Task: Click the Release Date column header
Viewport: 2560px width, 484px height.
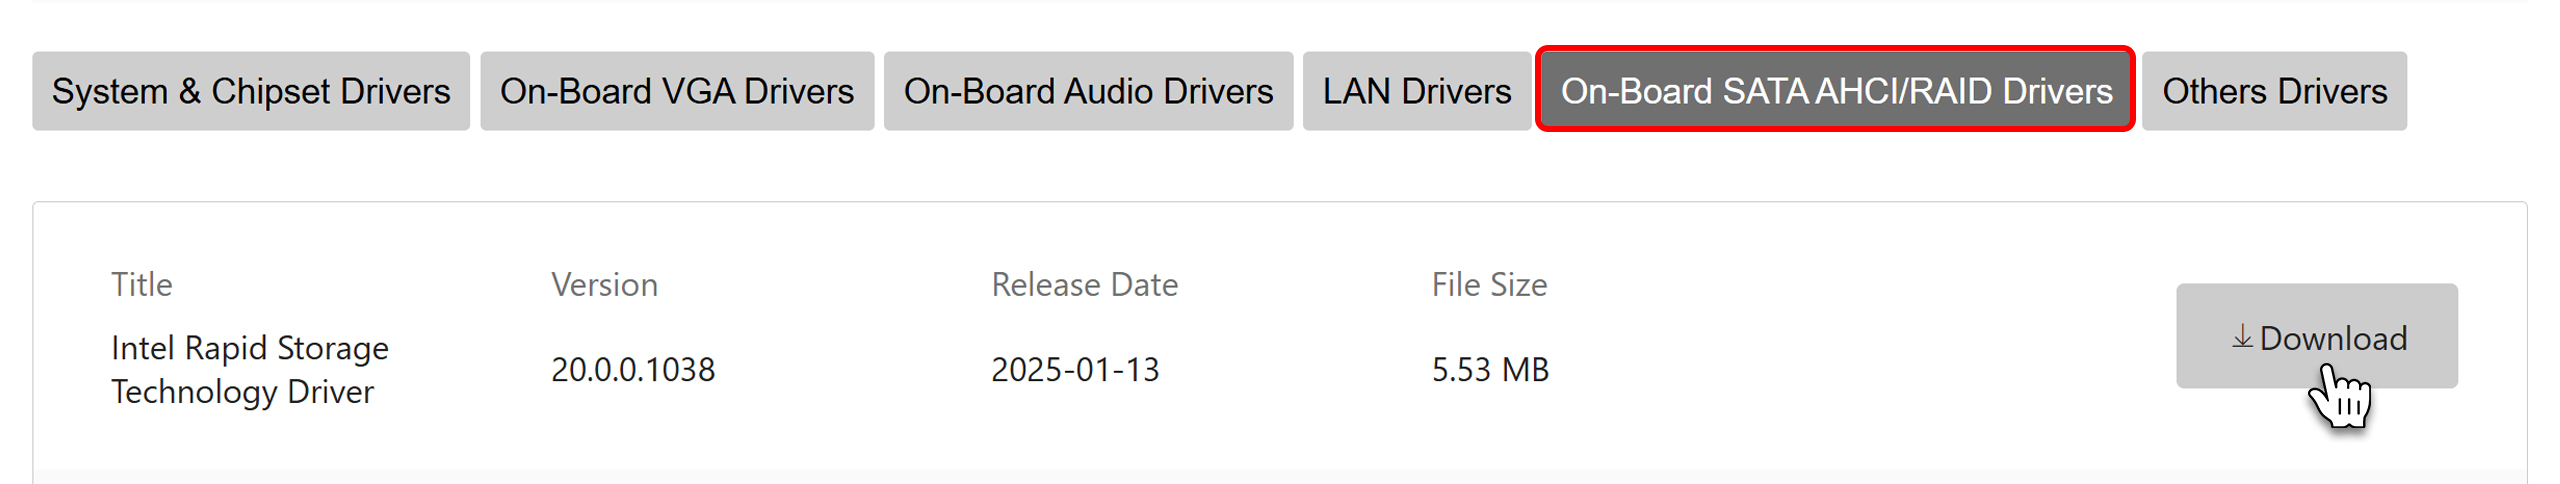Action: click(1085, 285)
